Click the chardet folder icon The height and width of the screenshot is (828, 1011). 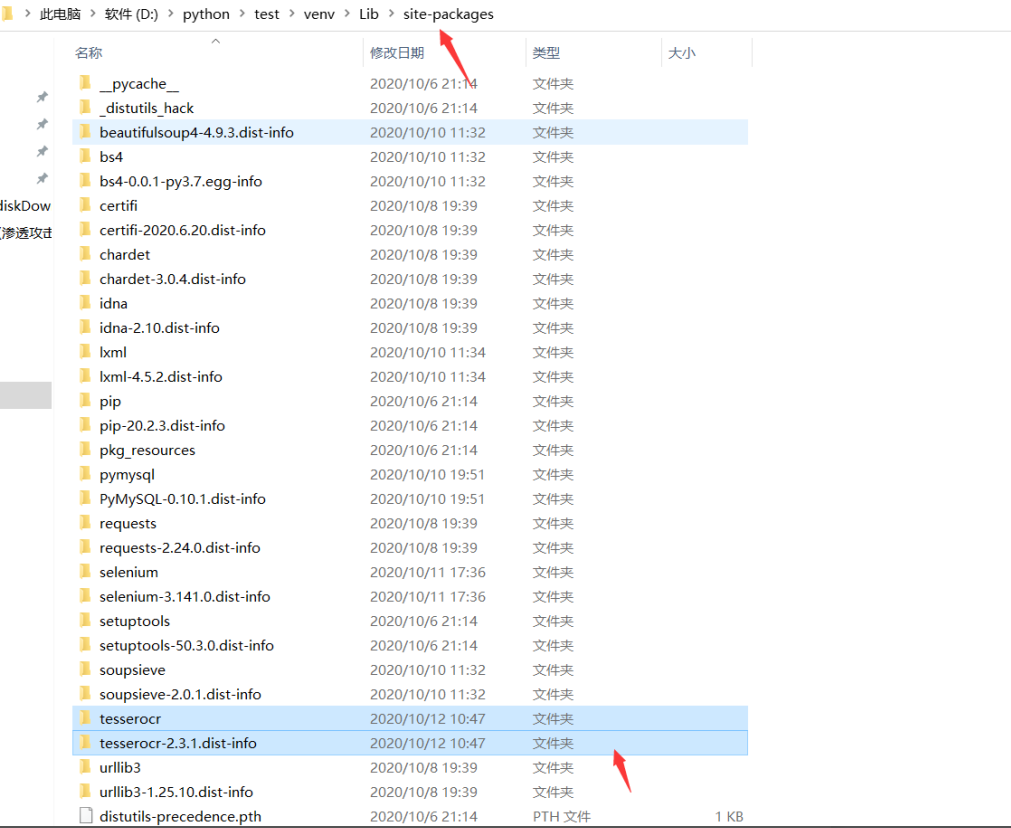click(x=85, y=254)
